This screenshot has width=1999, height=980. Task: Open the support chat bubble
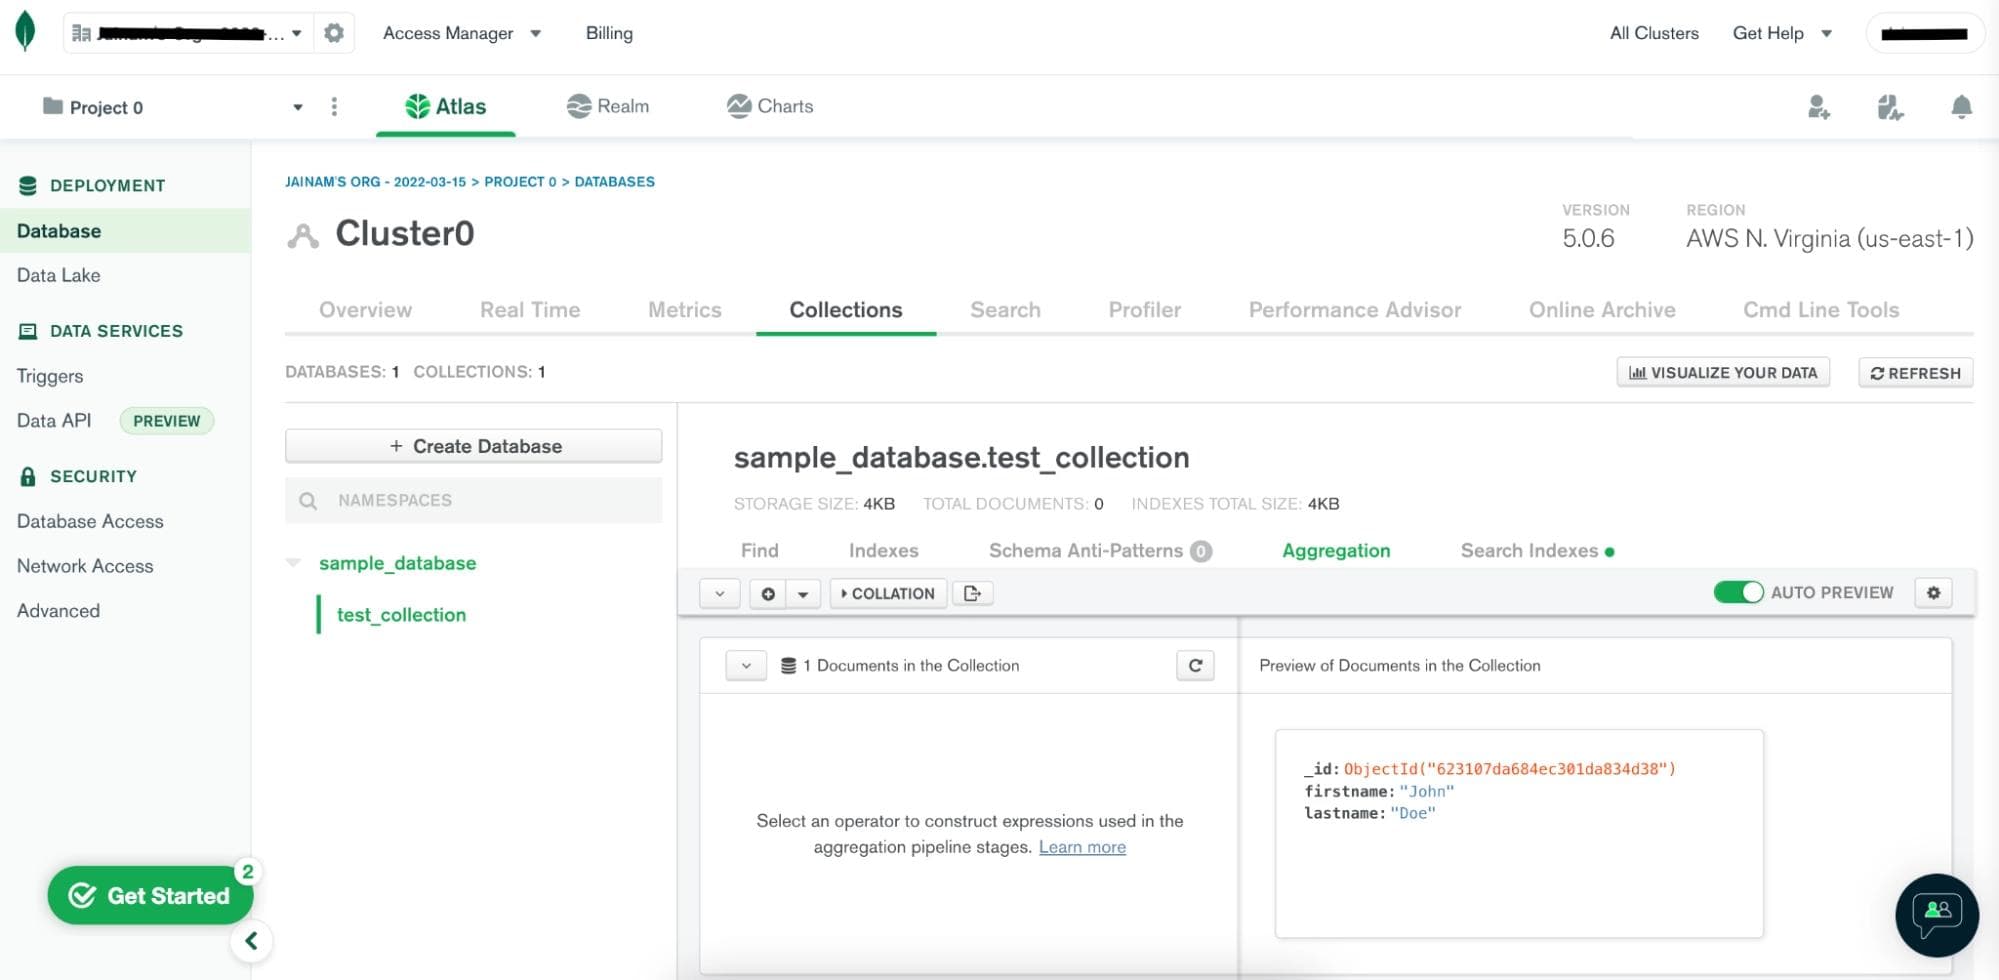pyautogui.click(x=1936, y=914)
